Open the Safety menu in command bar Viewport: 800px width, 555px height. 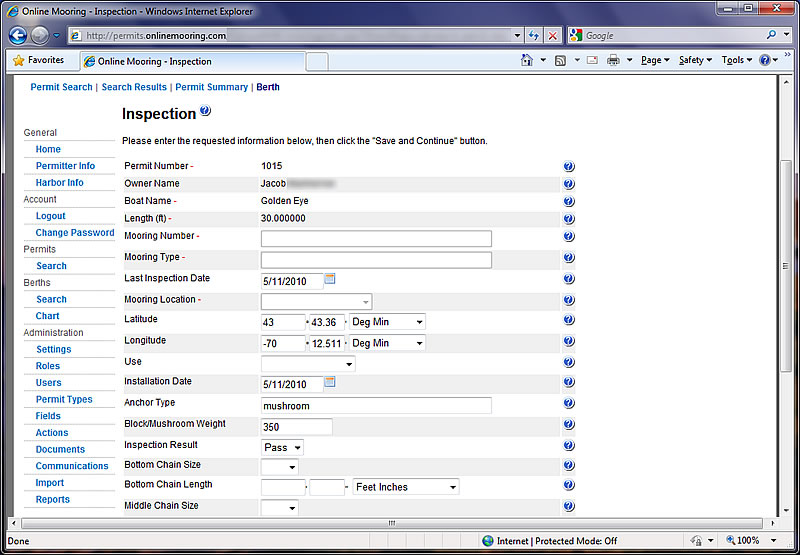coord(694,61)
